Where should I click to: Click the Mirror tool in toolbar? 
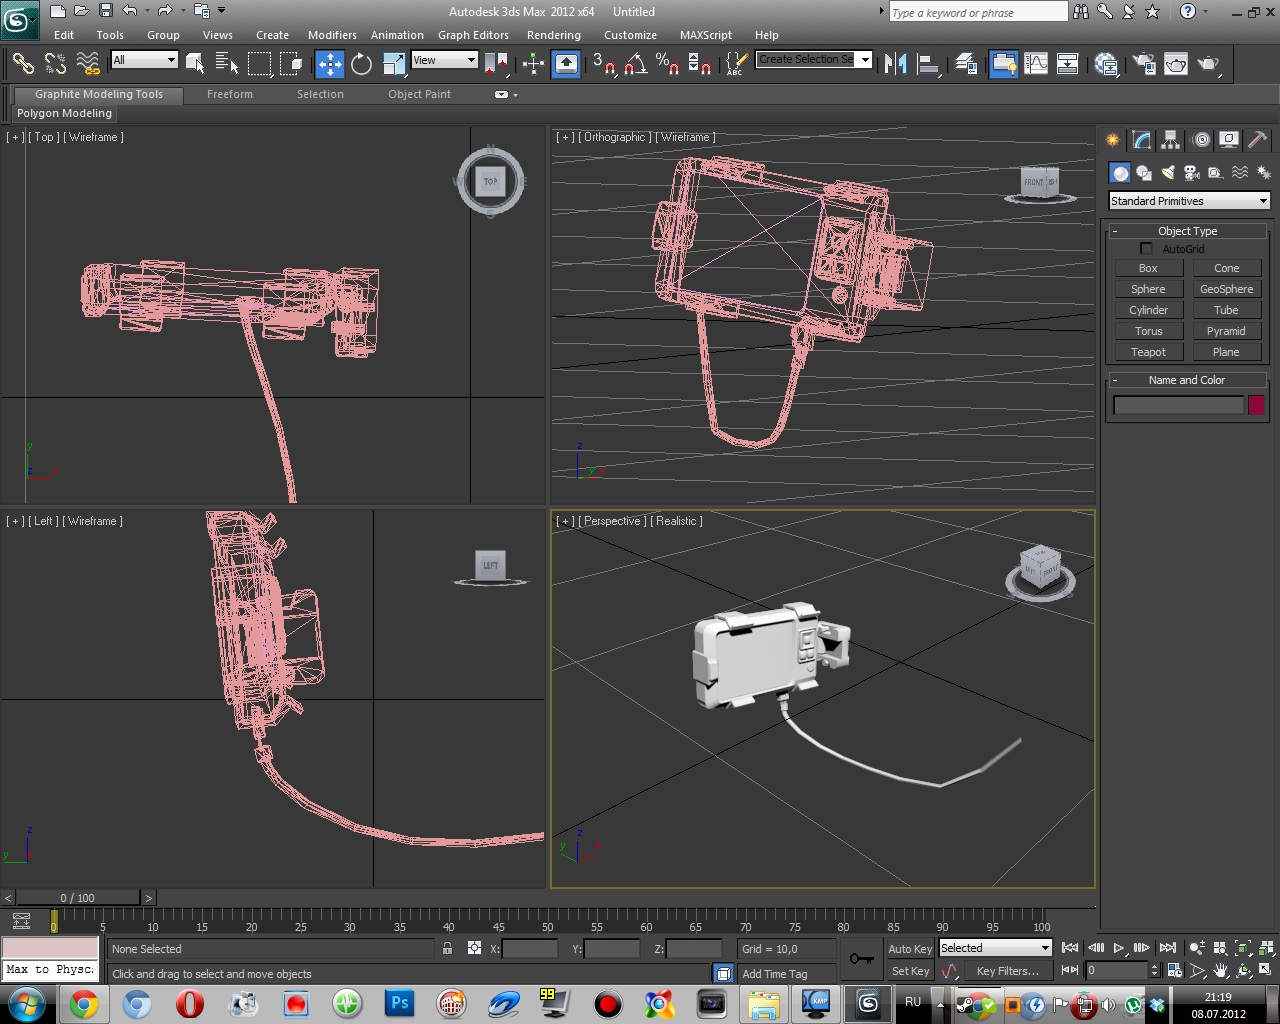(x=895, y=64)
